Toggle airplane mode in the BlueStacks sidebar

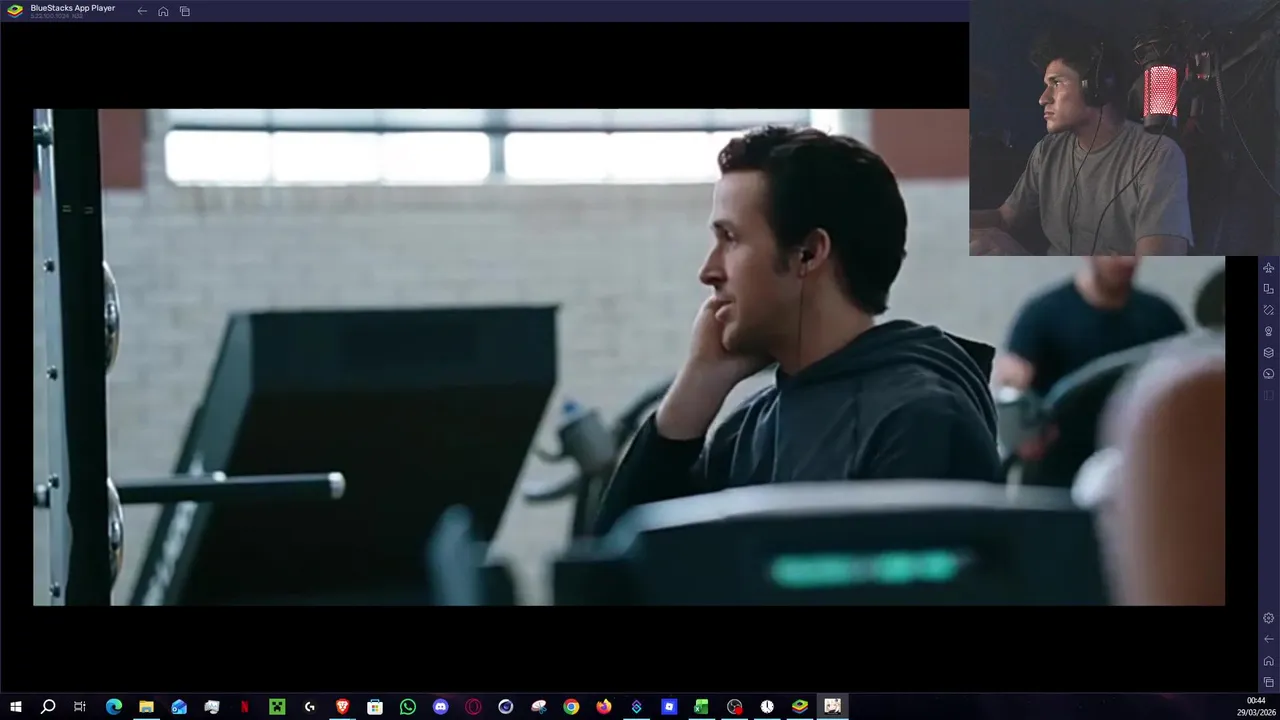(x=1268, y=268)
